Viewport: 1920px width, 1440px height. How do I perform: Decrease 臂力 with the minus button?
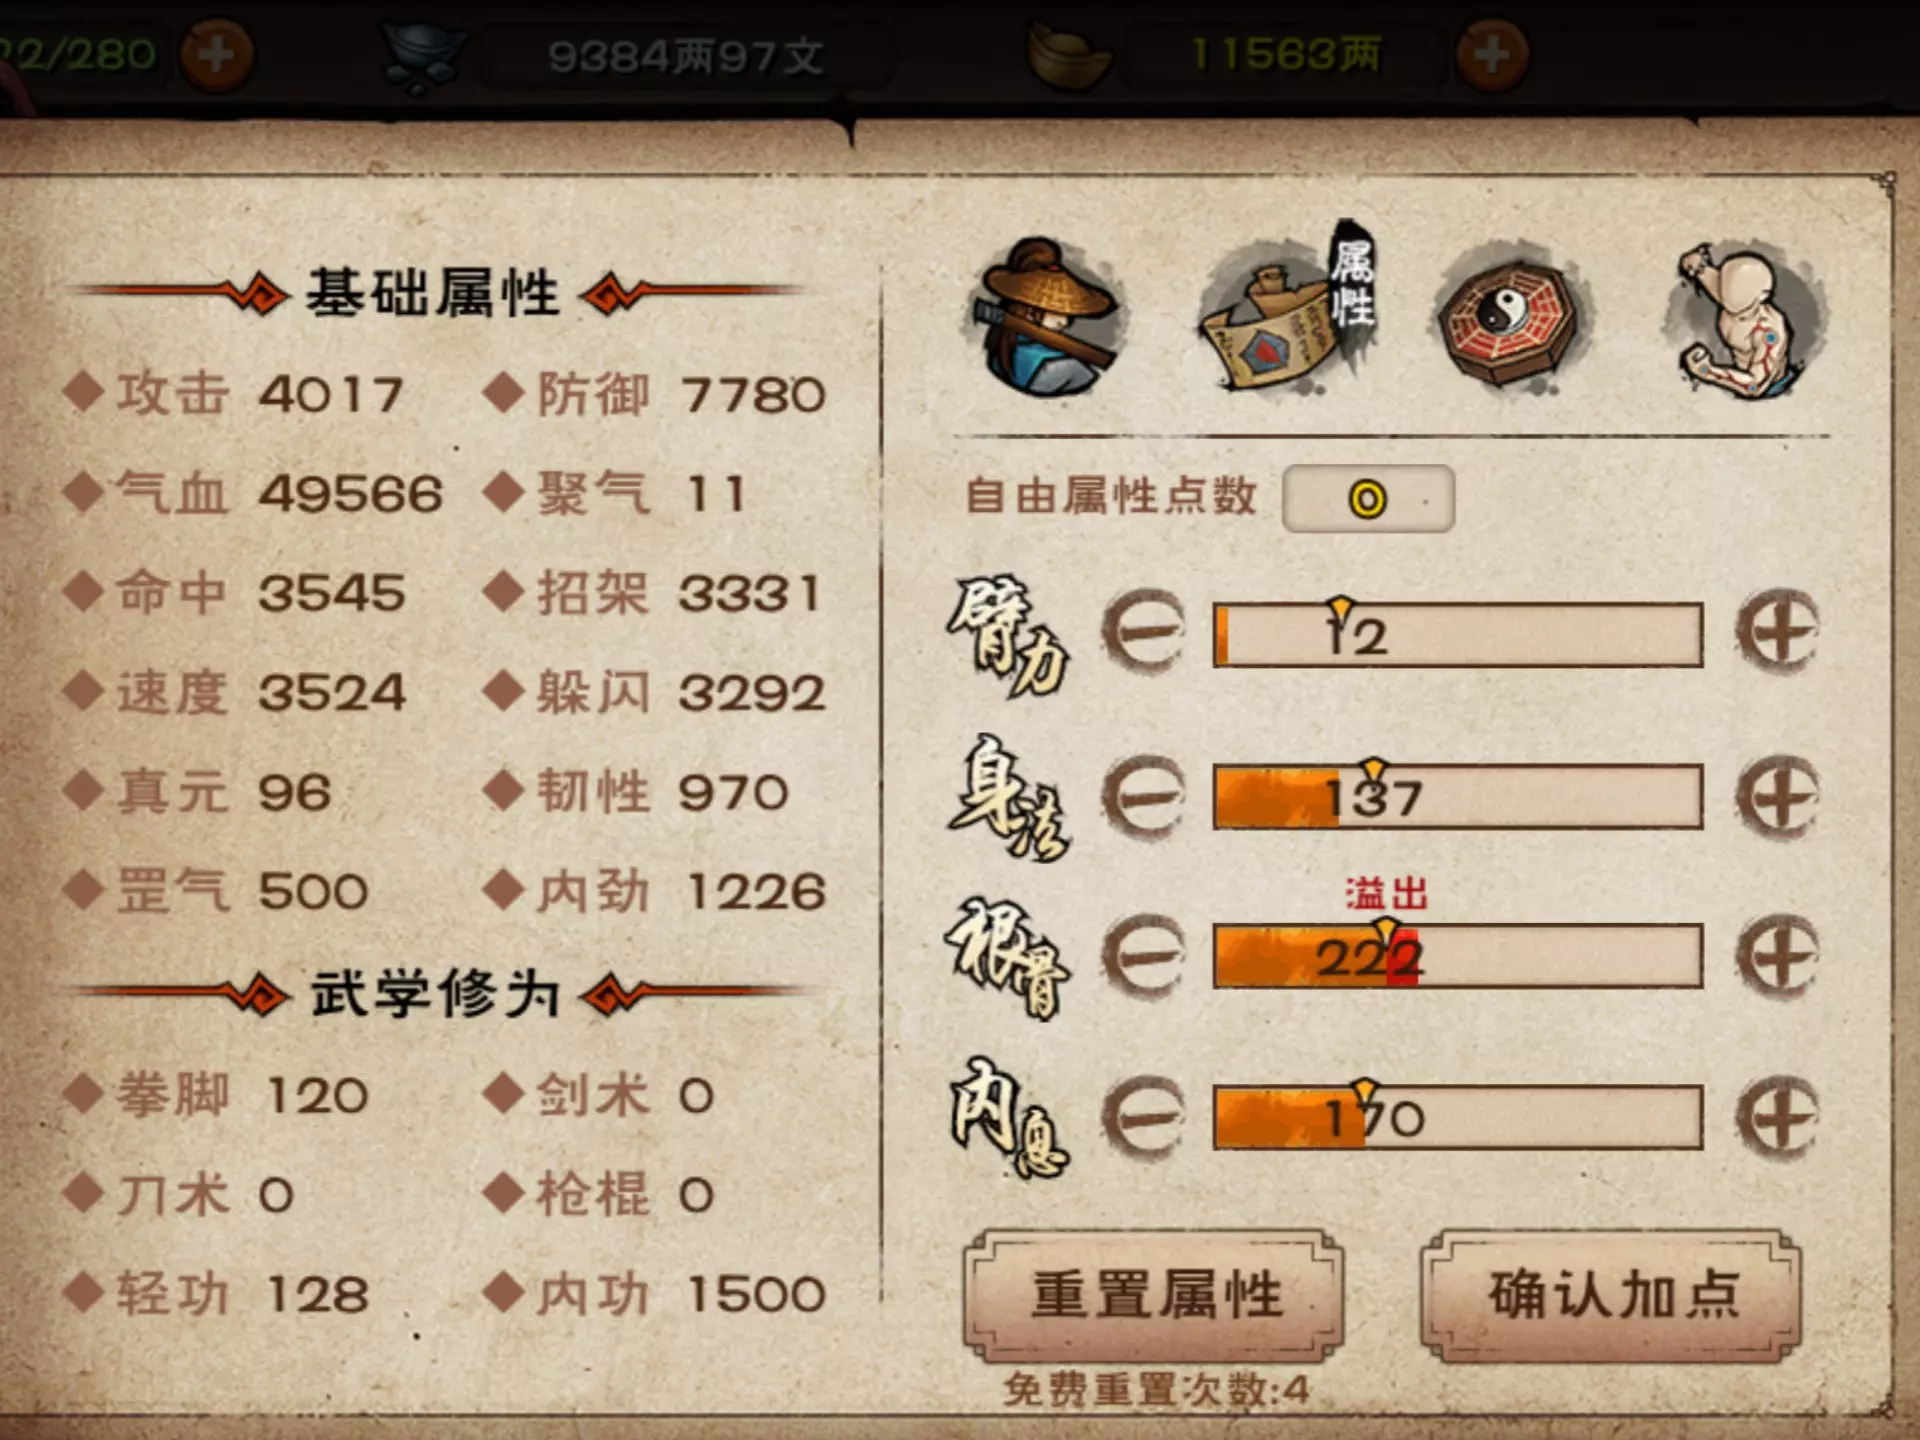pos(1144,630)
